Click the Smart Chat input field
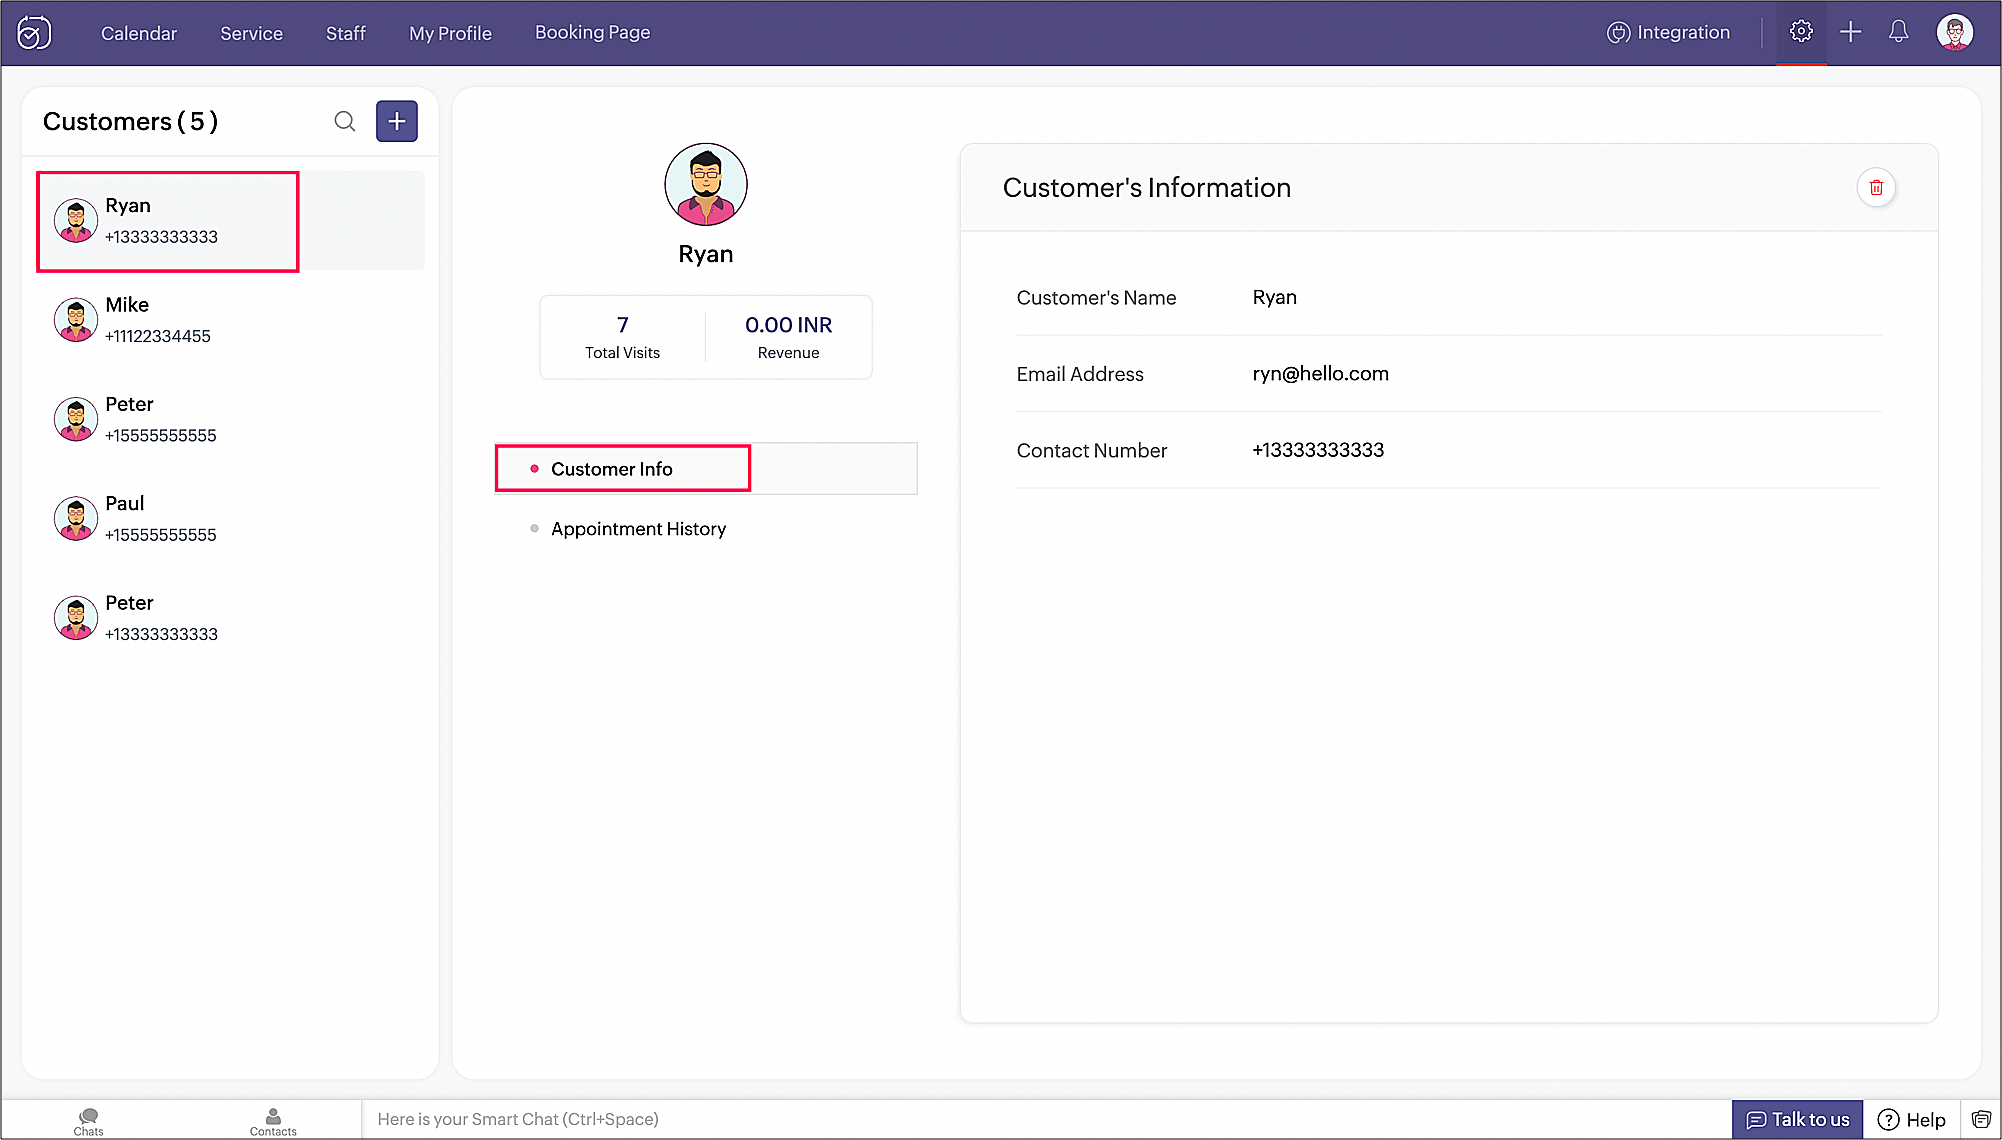This screenshot has width=2002, height=1140. pyautogui.click(x=1045, y=1119)
